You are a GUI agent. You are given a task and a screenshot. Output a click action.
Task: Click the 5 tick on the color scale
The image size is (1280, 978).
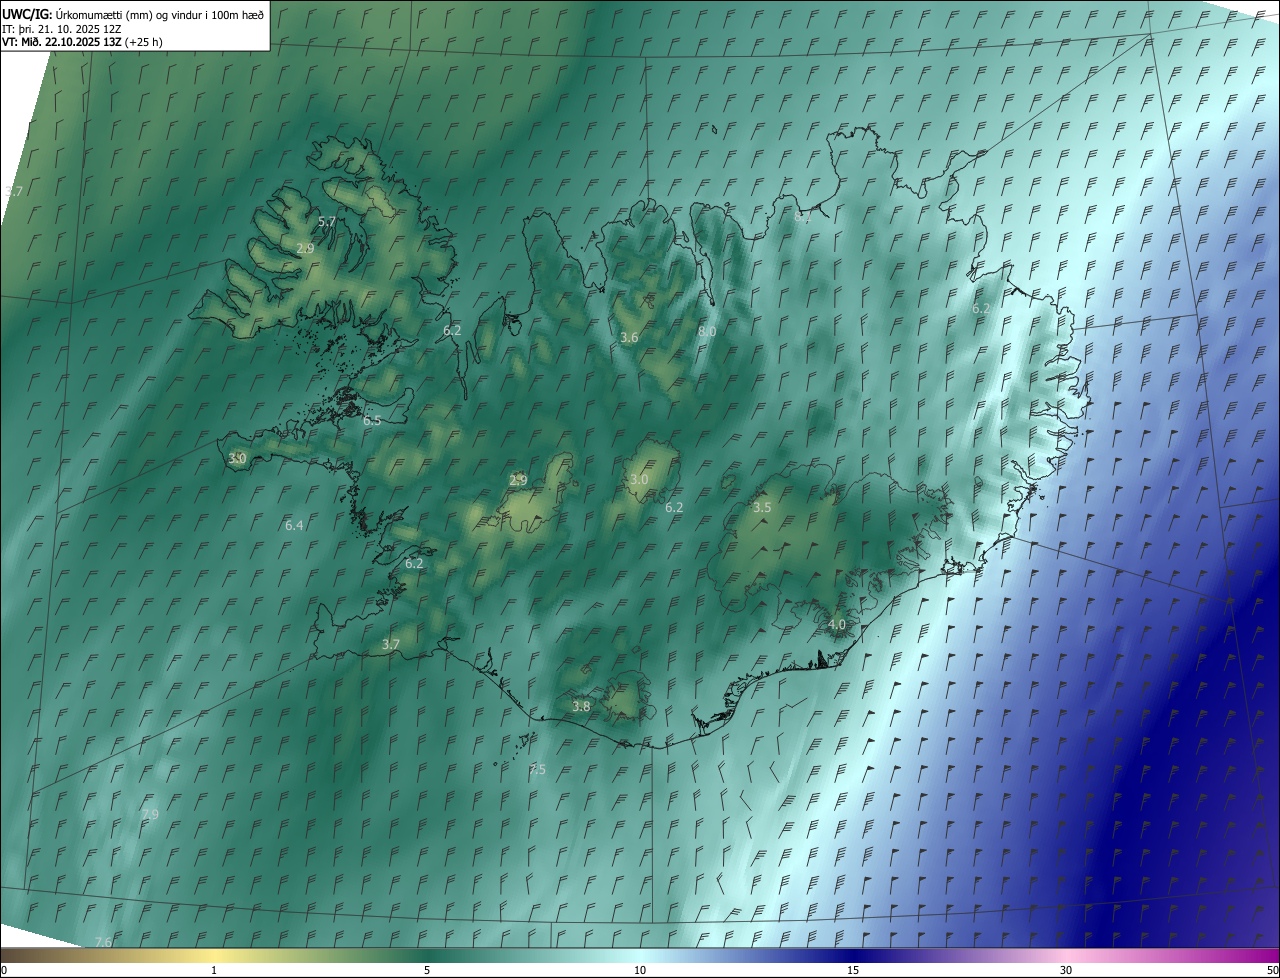427,970
